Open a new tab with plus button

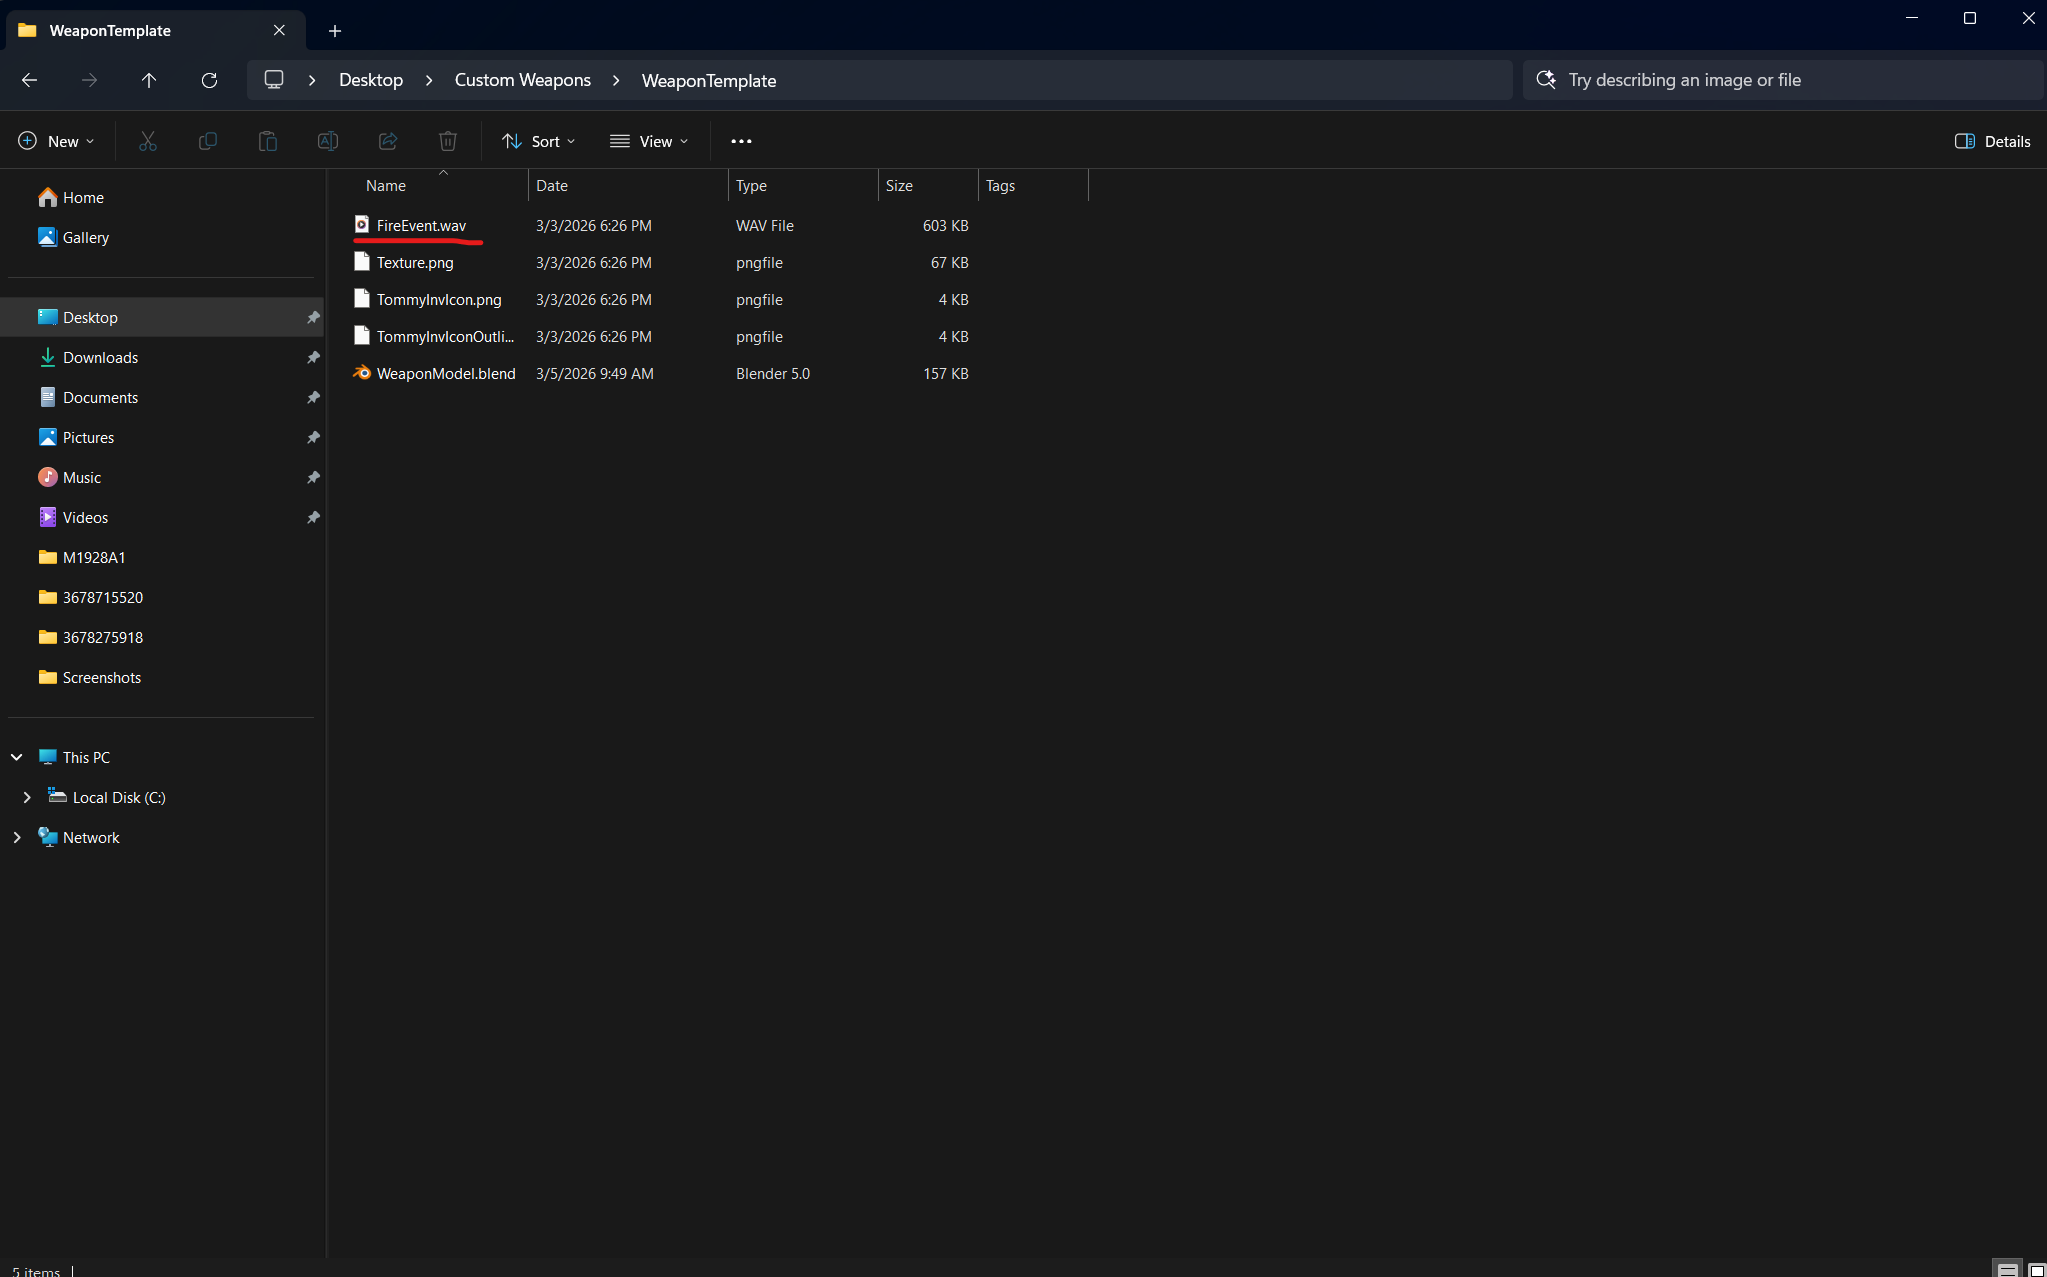click(335, 31)
